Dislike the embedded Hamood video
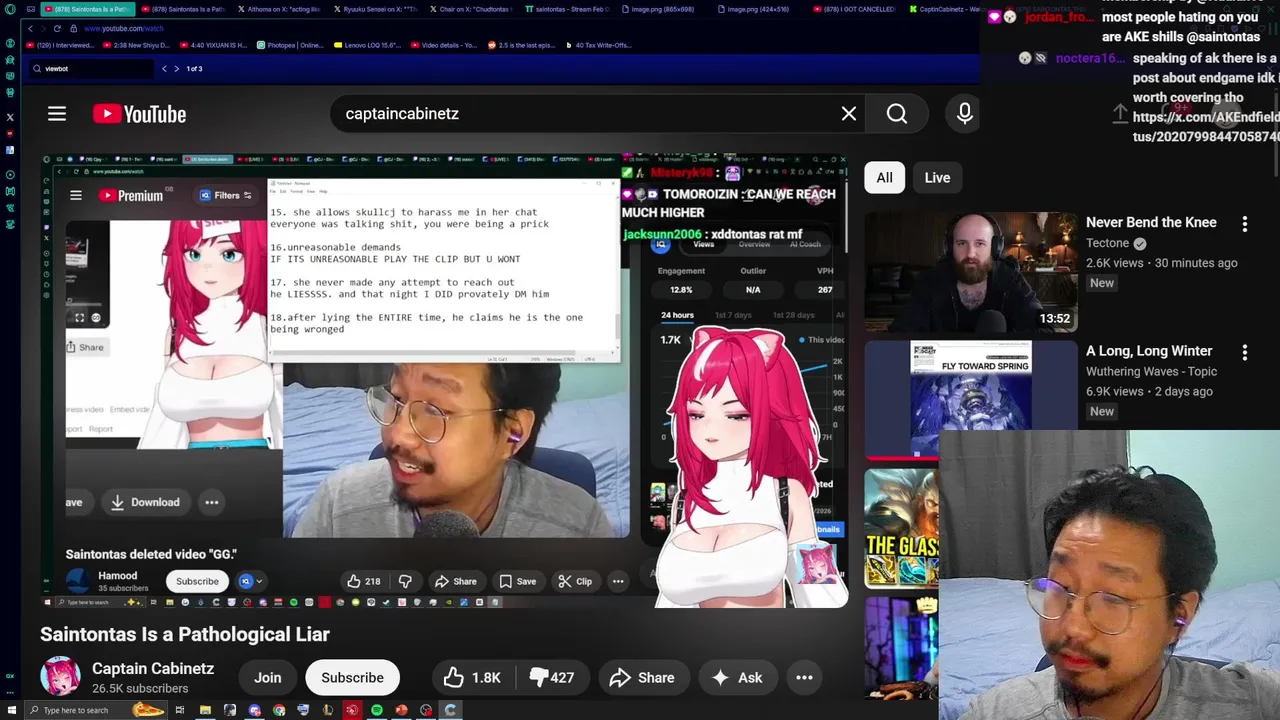 [x=405, y=581]
